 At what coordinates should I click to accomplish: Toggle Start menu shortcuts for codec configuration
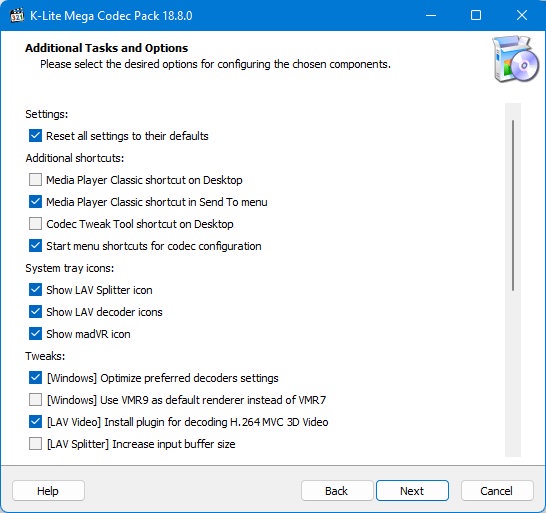(35, 246)
